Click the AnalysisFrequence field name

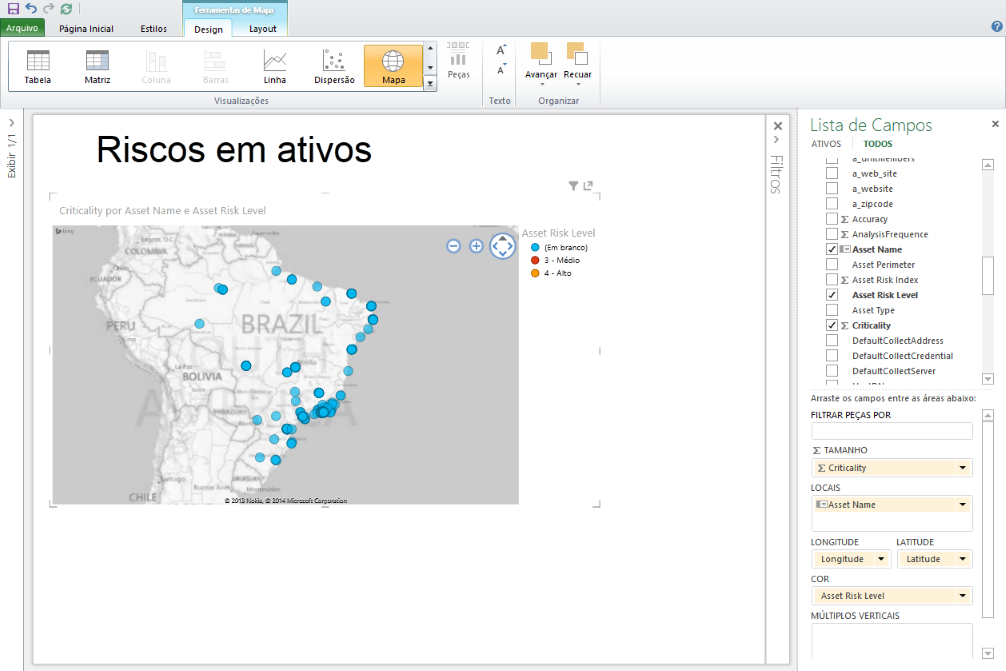tap(890, 234)
